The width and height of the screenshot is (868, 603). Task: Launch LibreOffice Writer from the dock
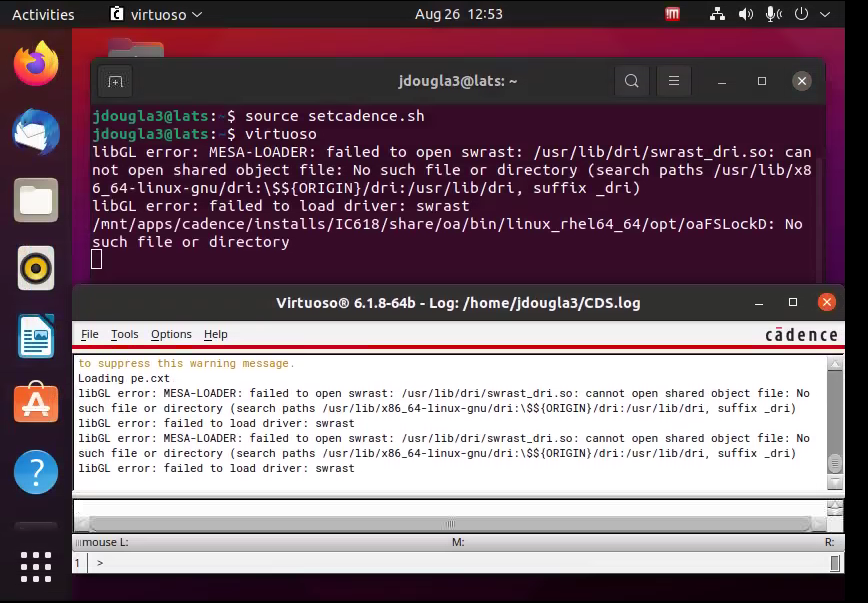(36, 336)
